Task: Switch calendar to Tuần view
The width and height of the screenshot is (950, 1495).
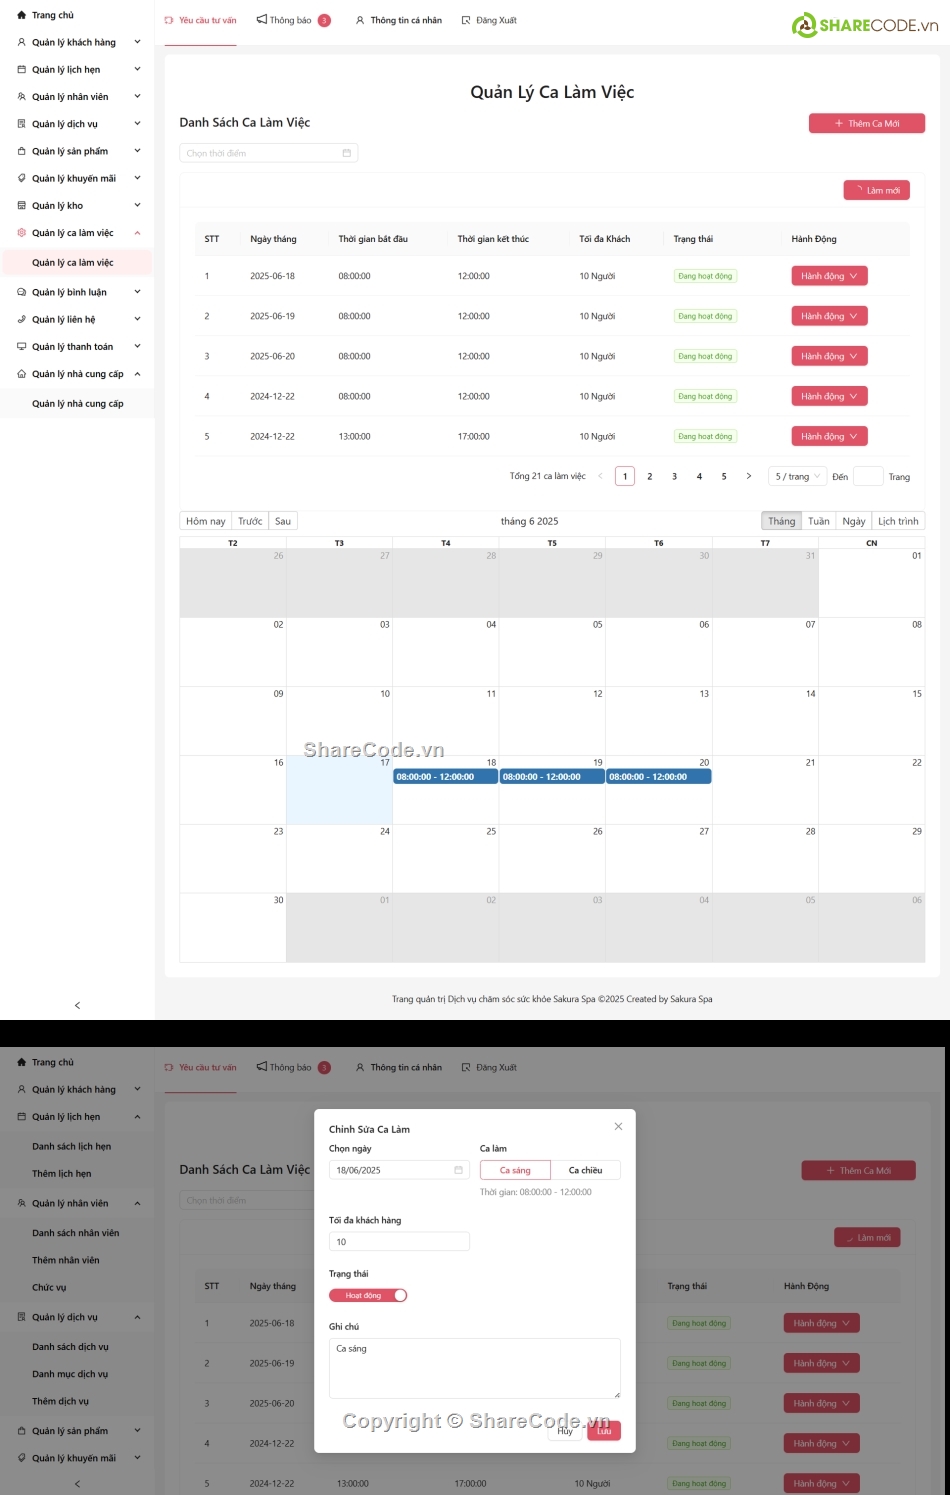Action: click(x=819, y=521)
